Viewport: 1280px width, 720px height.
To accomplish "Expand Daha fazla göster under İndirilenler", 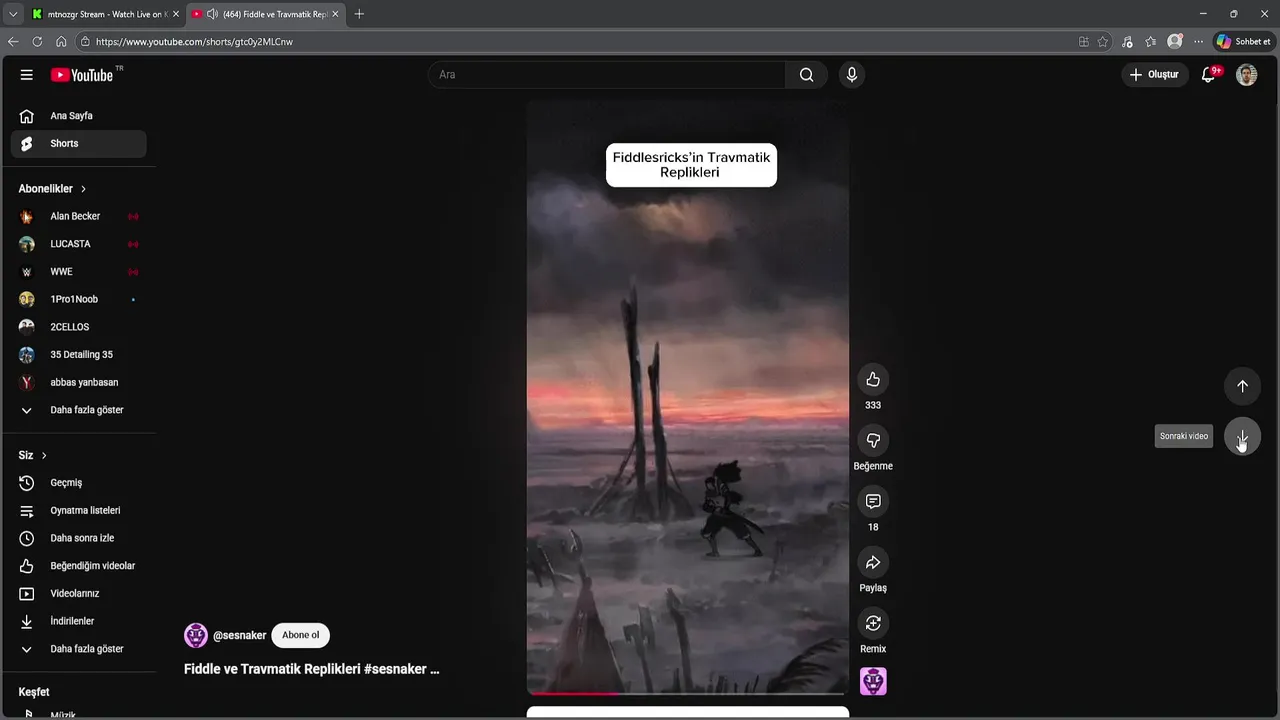I will [x=79, y=649].
